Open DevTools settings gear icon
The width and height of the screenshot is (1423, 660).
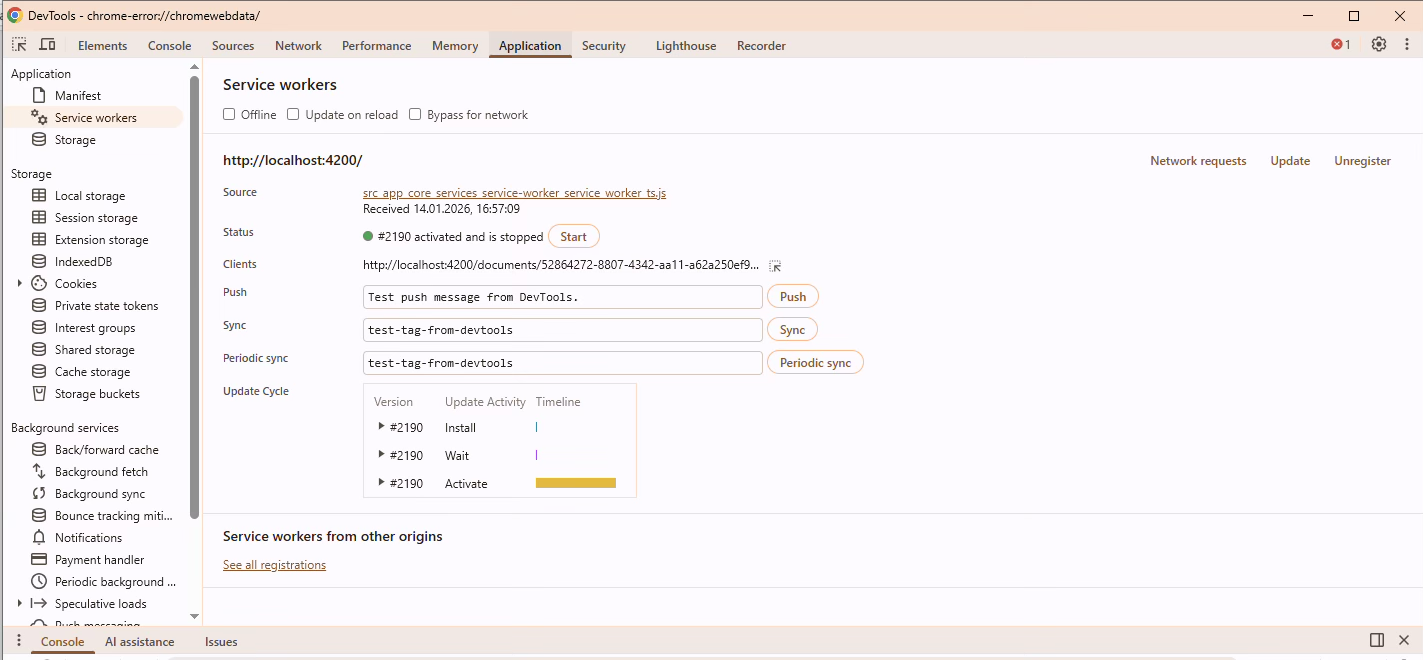point(1379,44)
